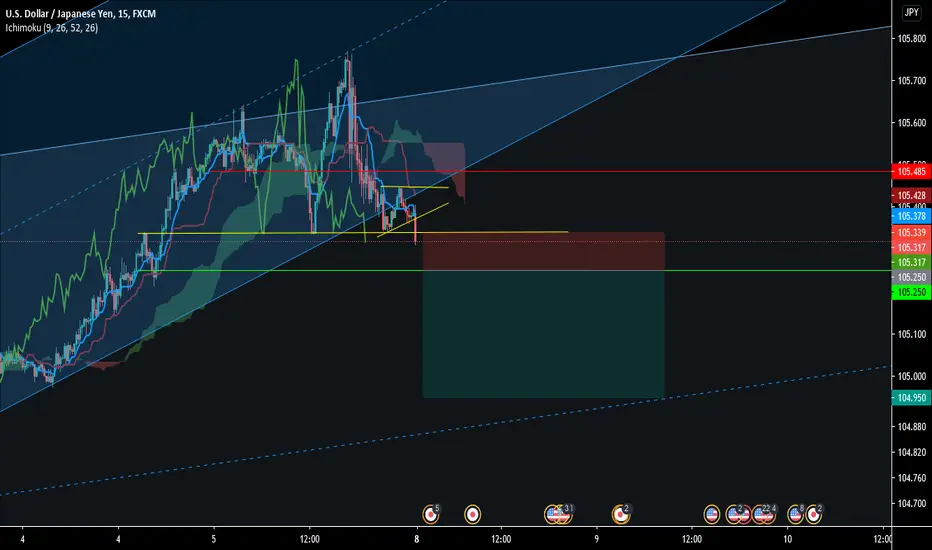Click the 104.880 price scale value
Screen dimensions: 932x550
click(x=912, y=427)
